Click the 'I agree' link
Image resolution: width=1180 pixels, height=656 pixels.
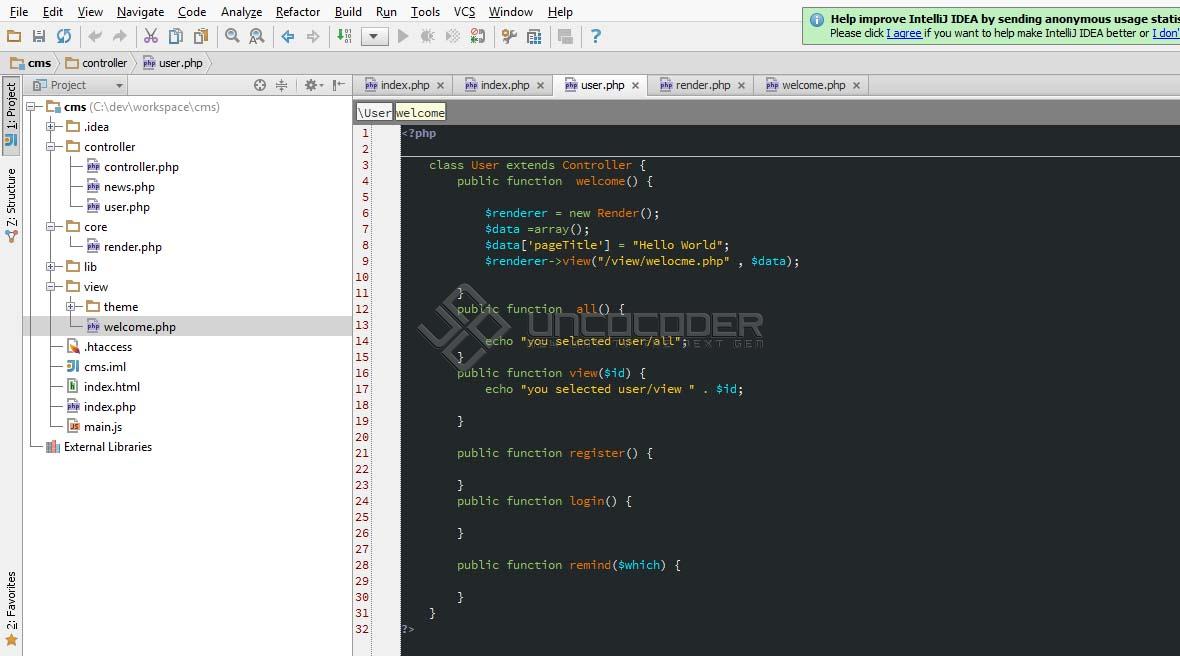904,33
